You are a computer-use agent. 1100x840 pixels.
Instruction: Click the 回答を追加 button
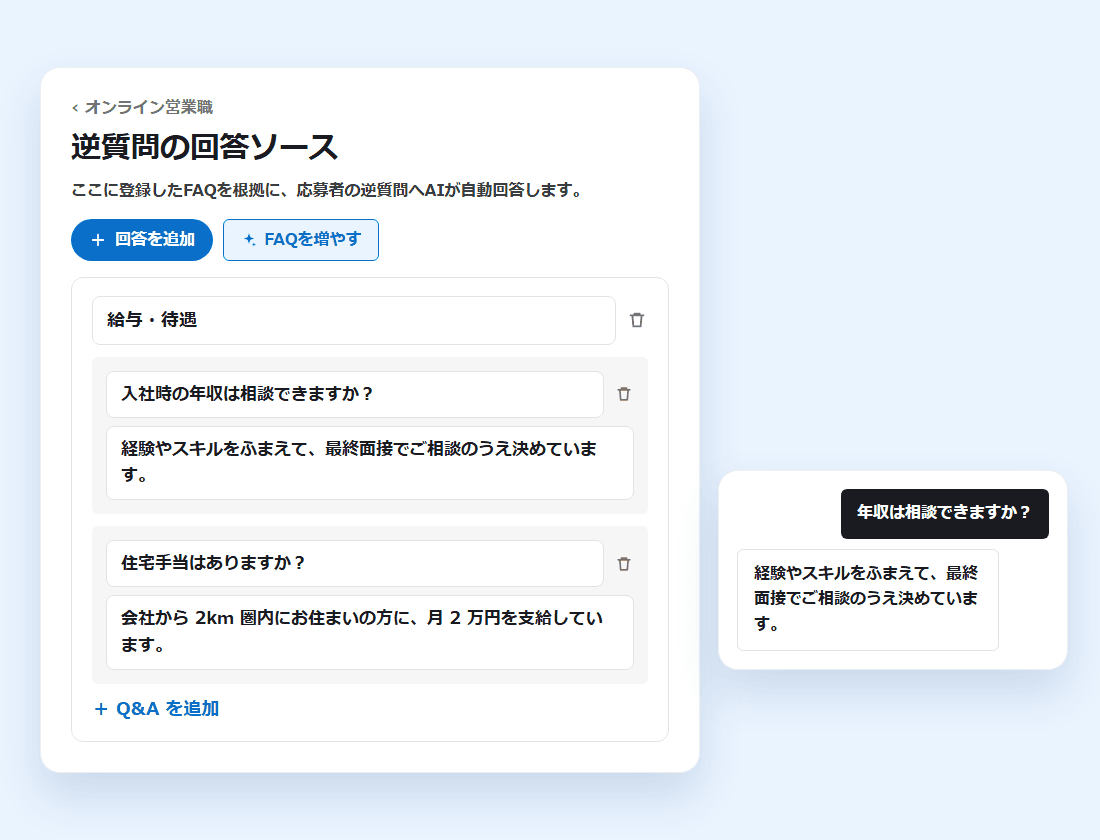click(x=142, y=240)
